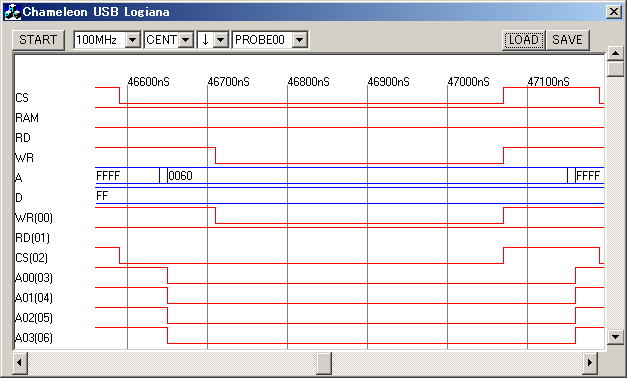Viewport: 627px width, 378px height.
Task: Click the START capture button
Action: pyautogui.click(x=38, y=40)
